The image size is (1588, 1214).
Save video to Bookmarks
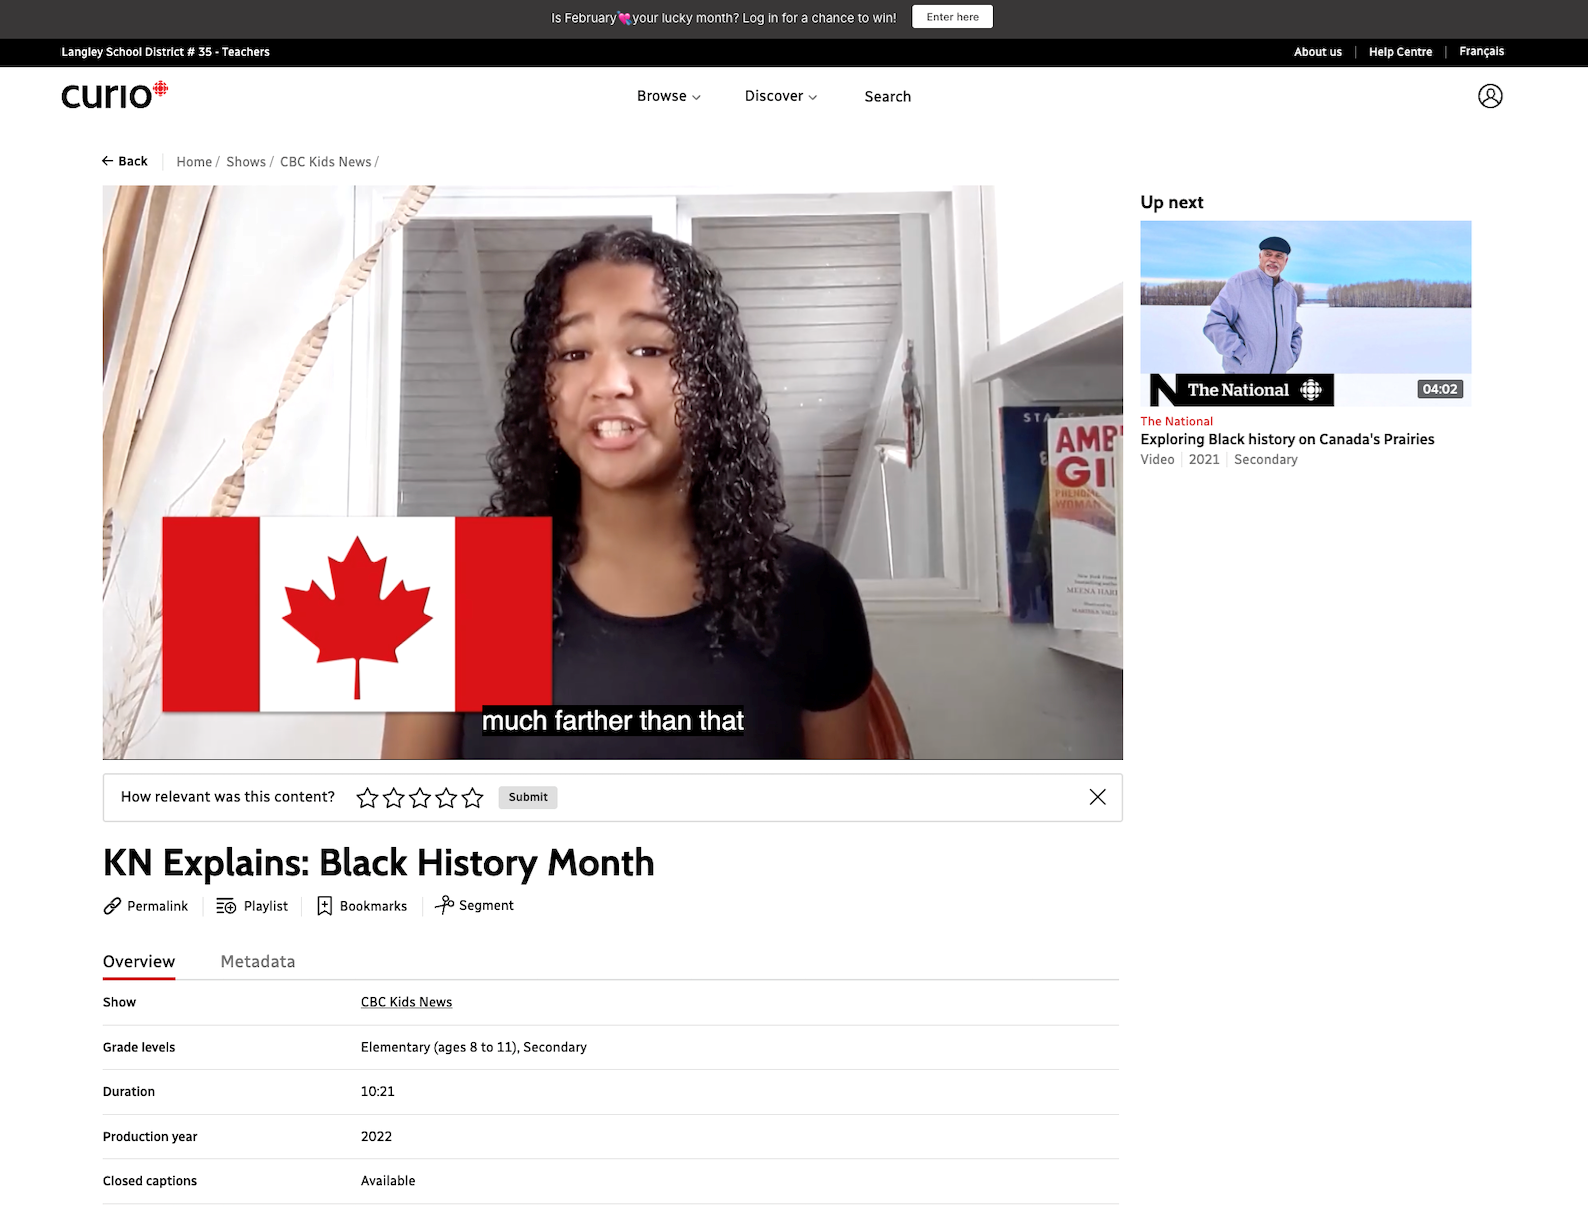pos(362,906)
